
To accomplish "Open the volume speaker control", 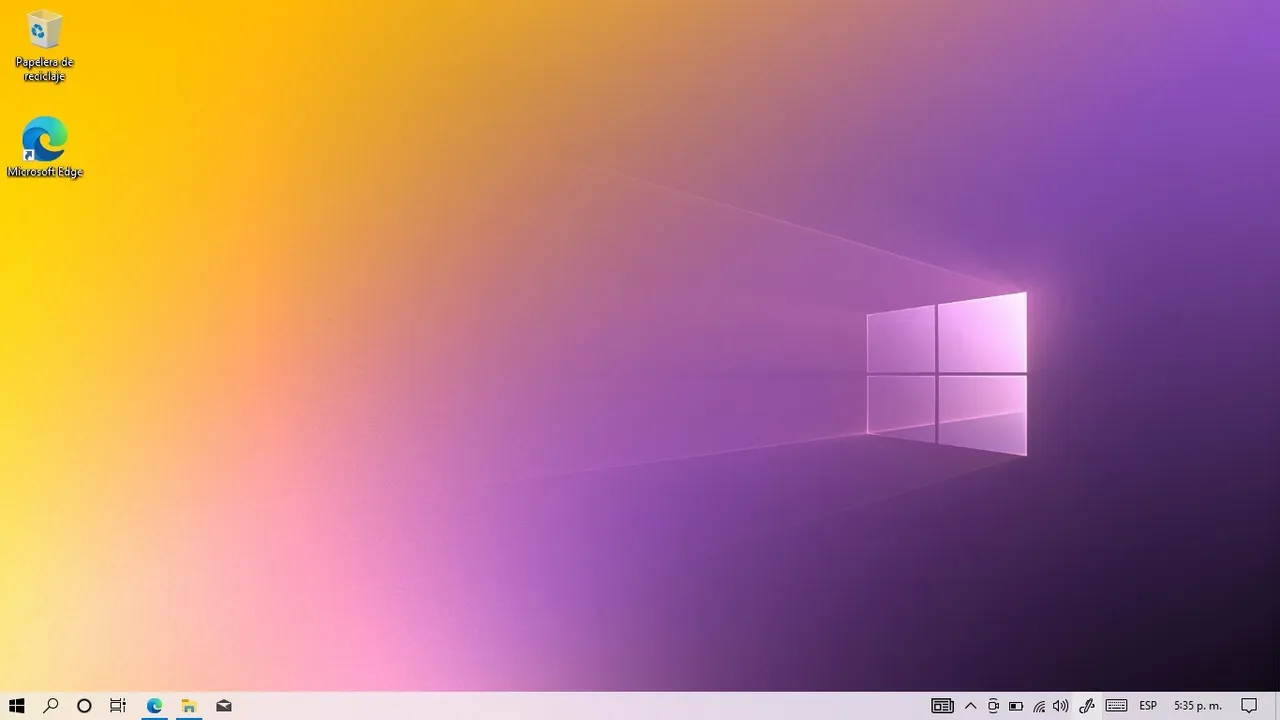I will (x=1061, y=706).
